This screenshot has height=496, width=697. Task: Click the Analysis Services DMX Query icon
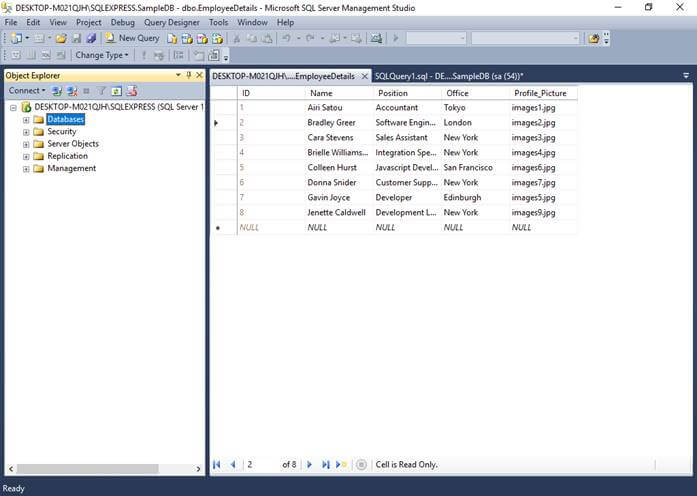pos(202,39)
